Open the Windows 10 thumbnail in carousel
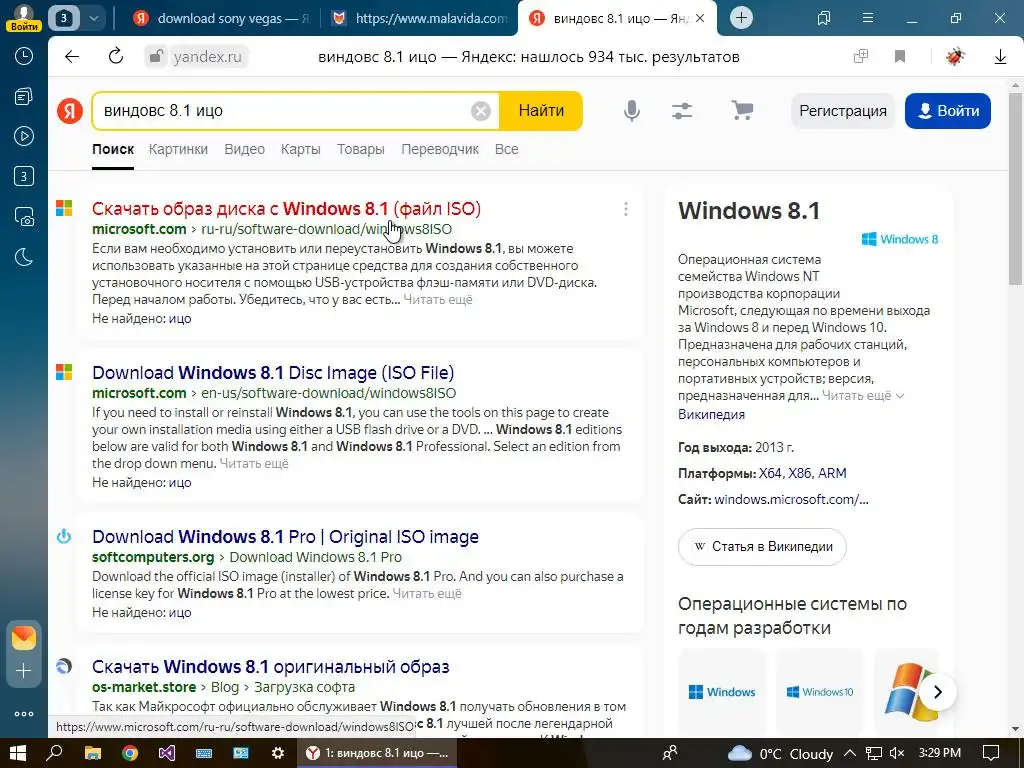Image resolution: width=1024 pixels, height=768 pixels. coord(820,692)
